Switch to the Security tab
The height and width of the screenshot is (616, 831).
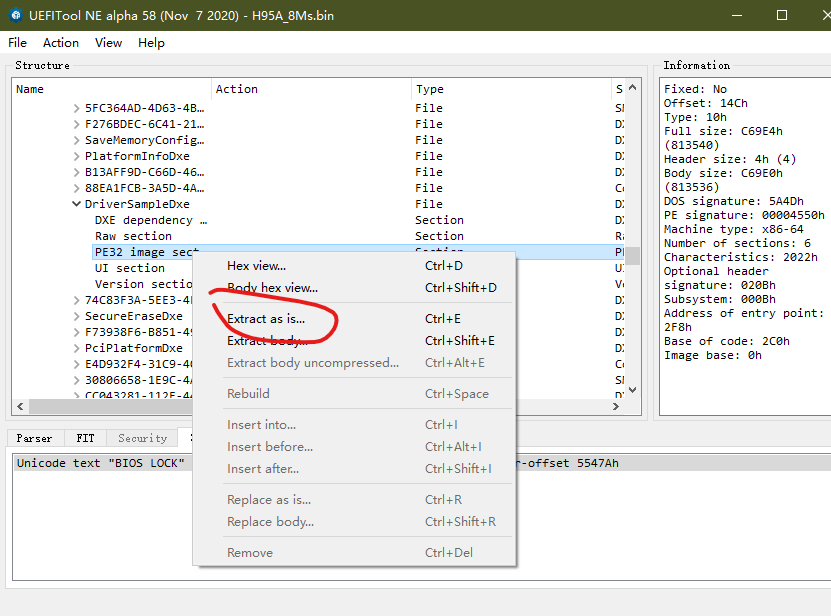(142, 438)
